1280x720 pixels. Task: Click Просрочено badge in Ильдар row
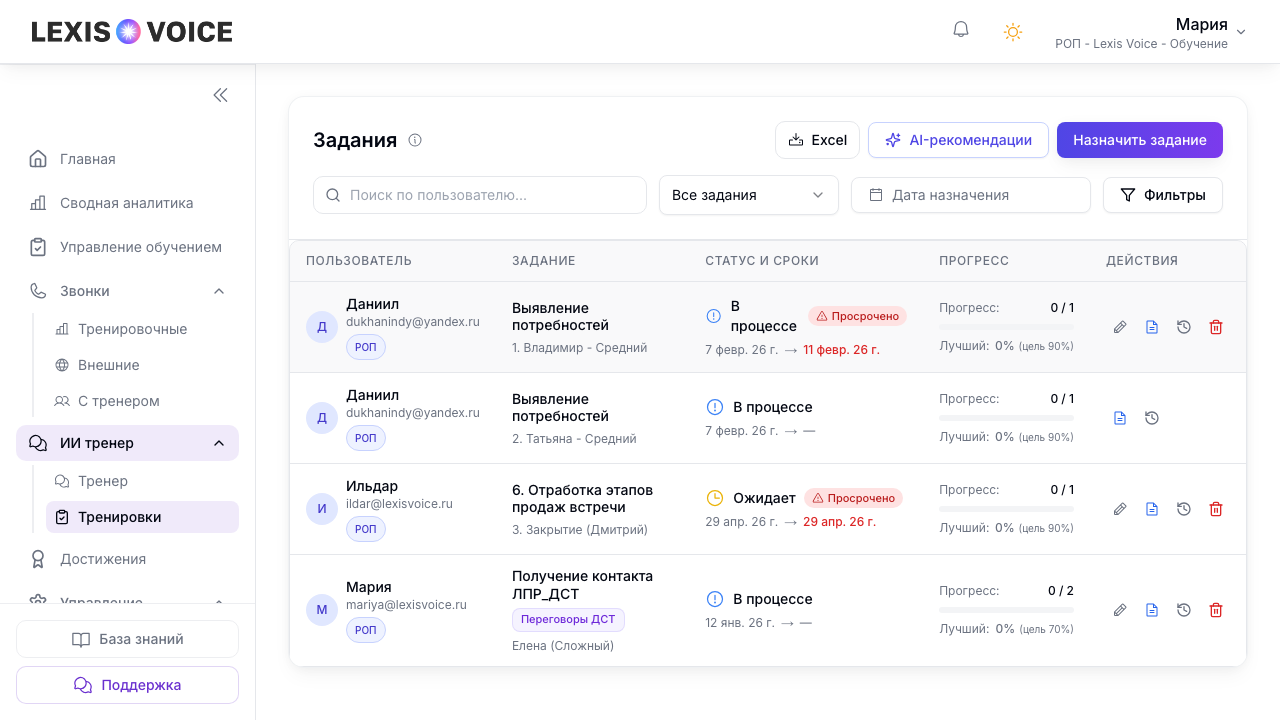point(854,498)
